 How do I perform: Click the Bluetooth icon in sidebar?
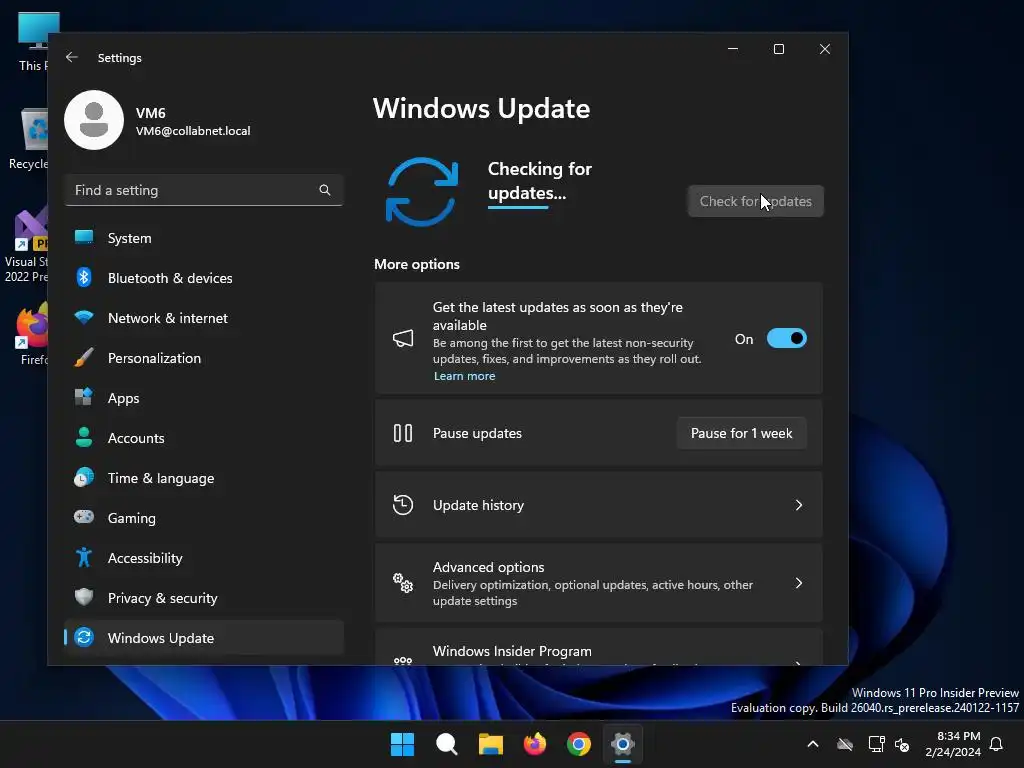(84, 278)
